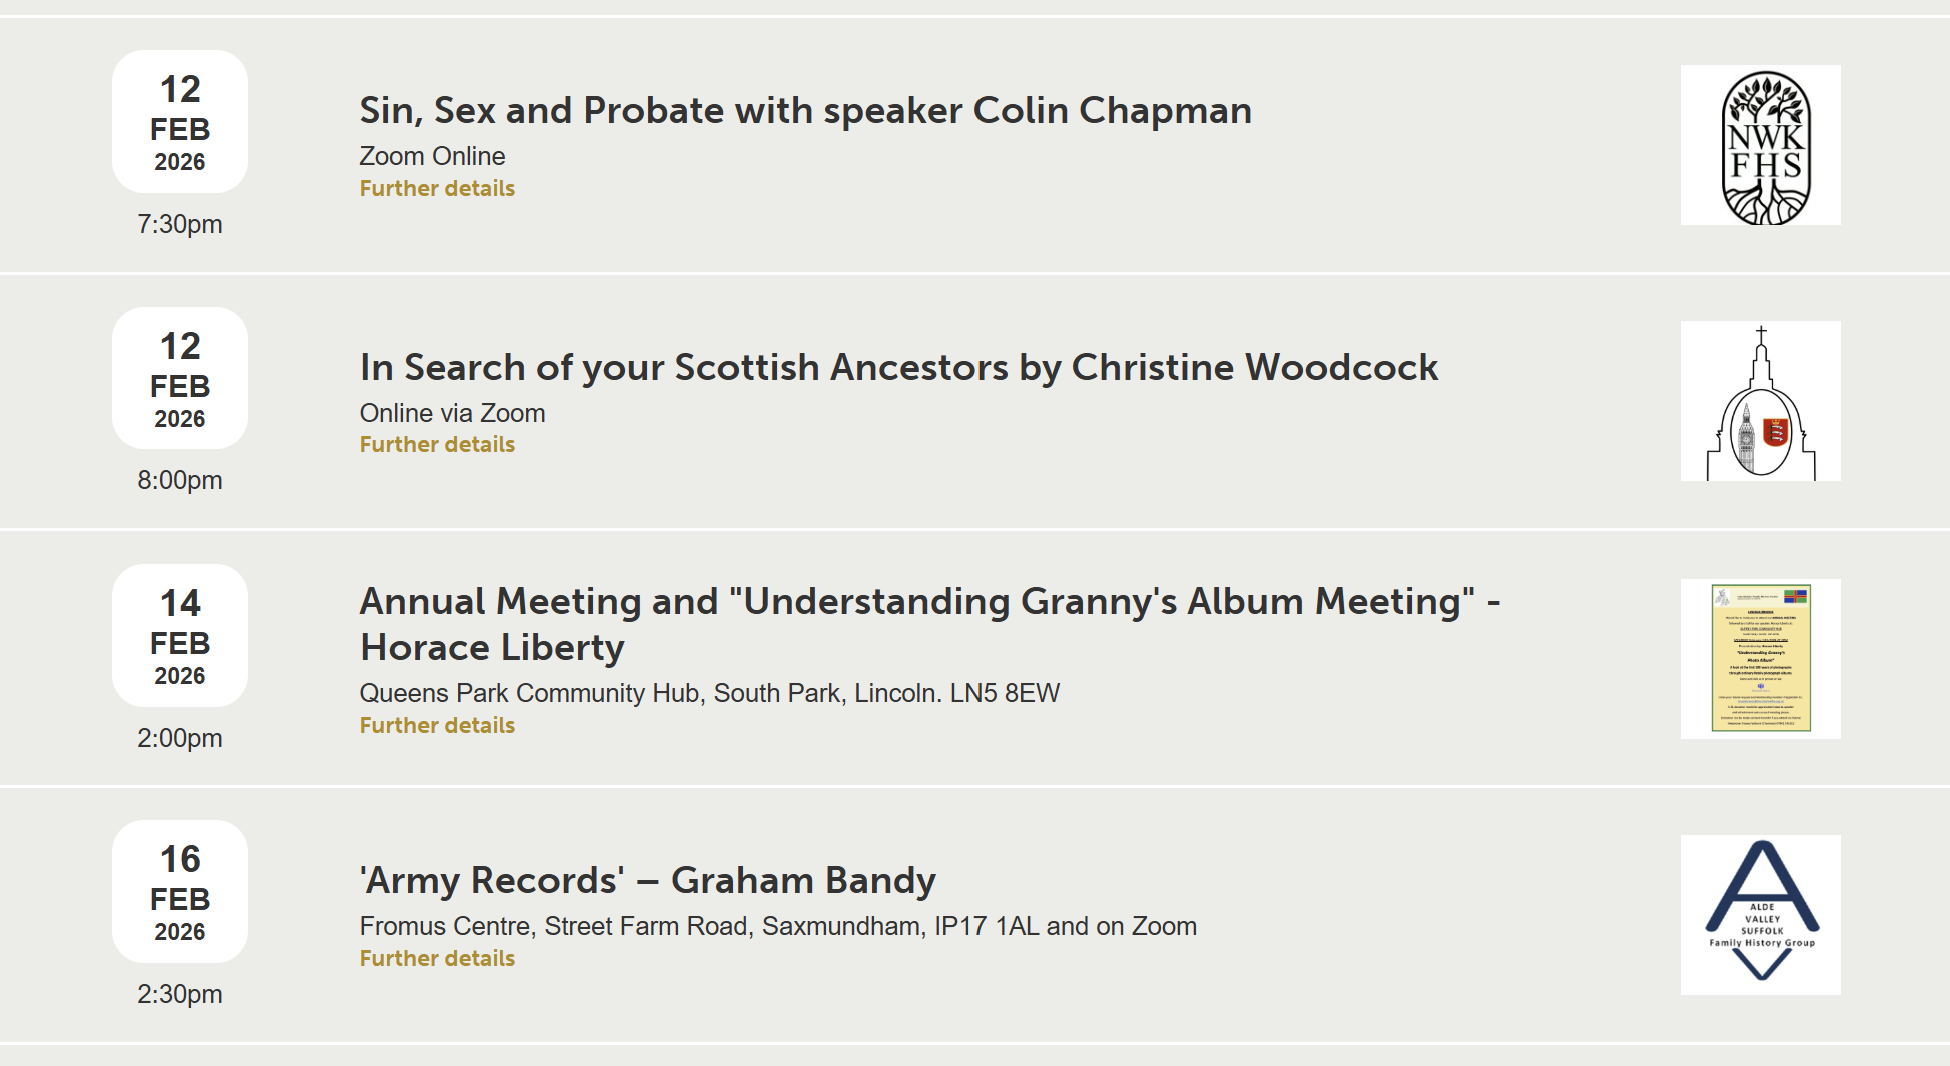
Task: Open Further details under Queens Park Community Hub
Action: click(437, 725)
